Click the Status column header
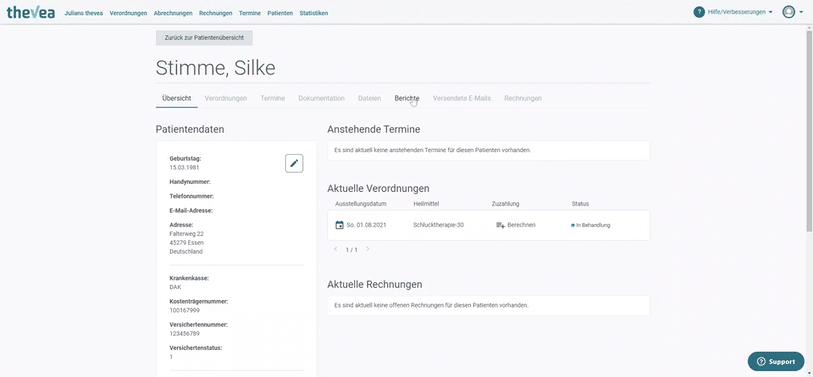This screenshot has height=377, width=813. 580,204
